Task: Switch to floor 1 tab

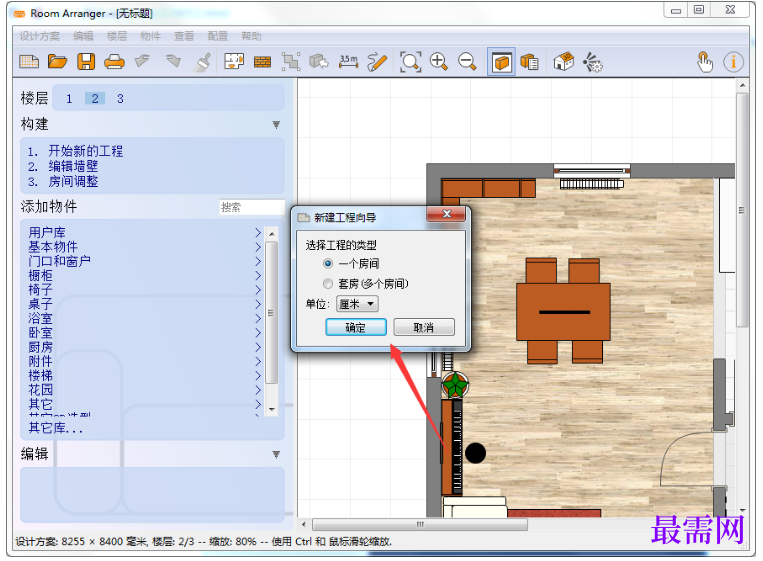Action: point(69,99)
